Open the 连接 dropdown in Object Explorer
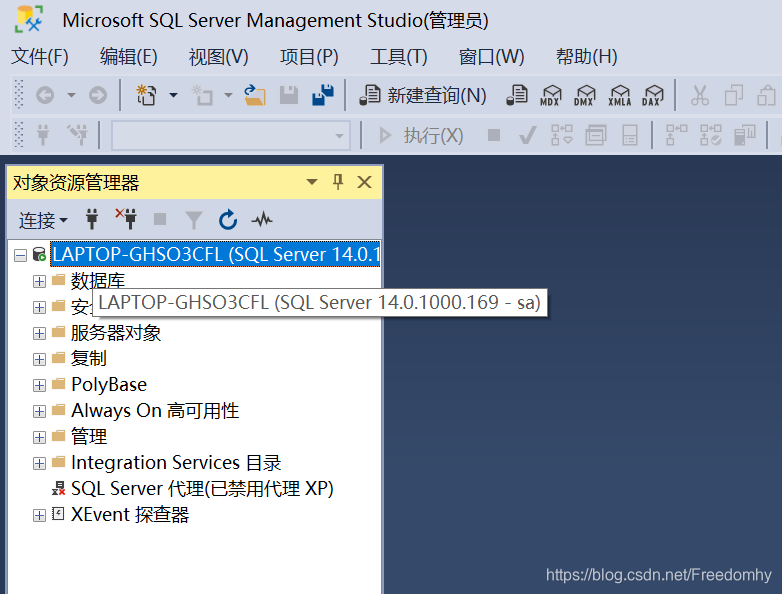This screenshot has height=594, width=782. [x=43, y=220]
